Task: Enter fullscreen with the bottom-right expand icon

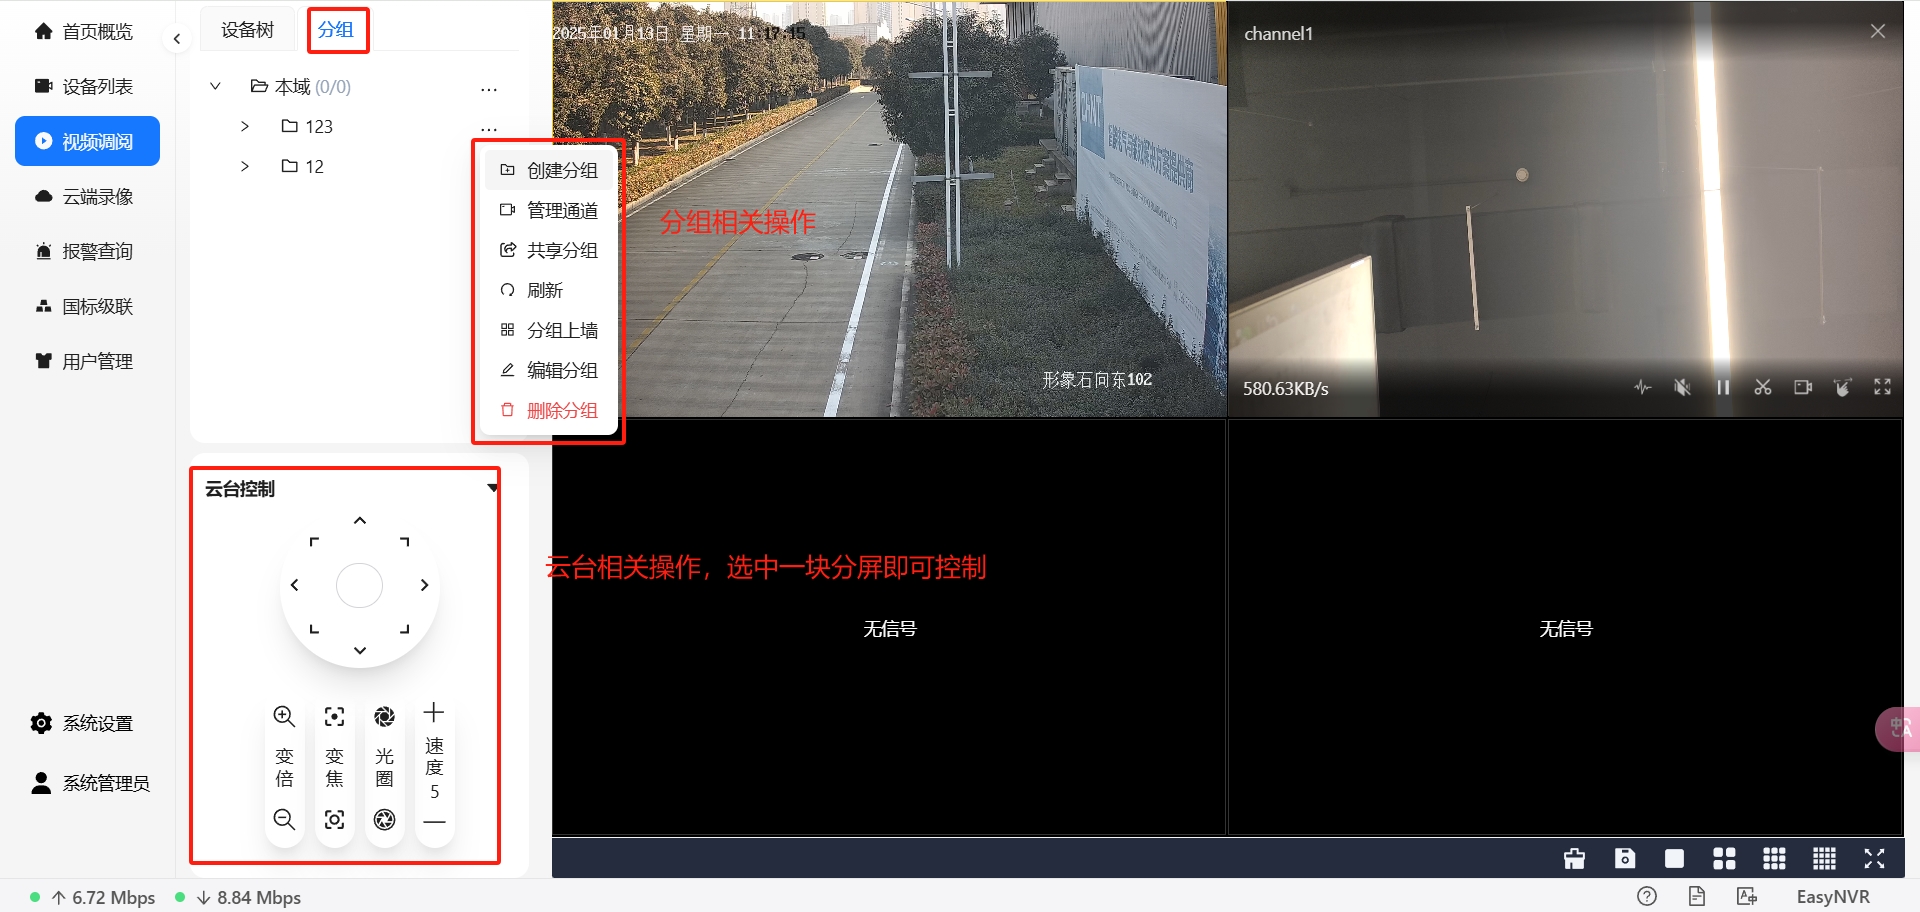Action: coord(1874,858)
